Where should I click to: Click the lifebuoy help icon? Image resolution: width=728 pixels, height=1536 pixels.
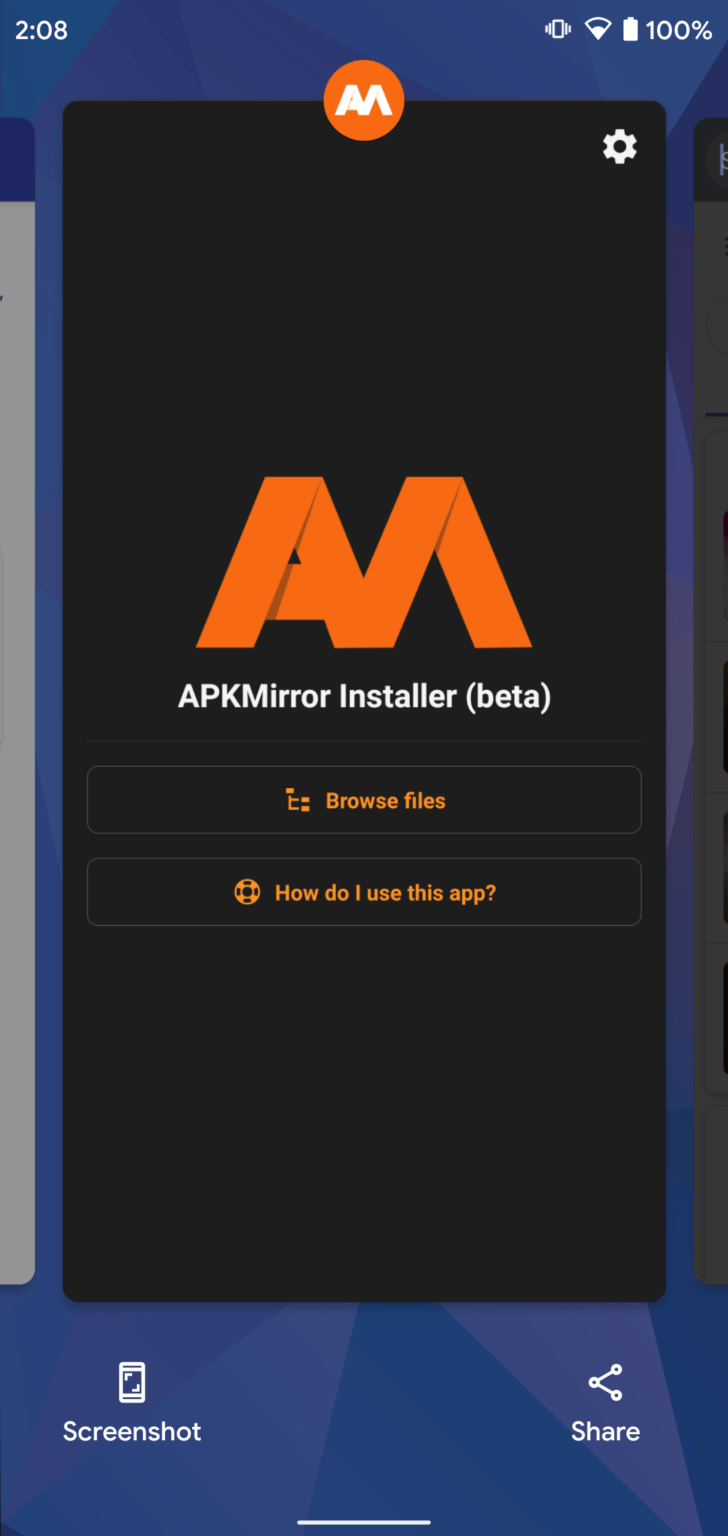tap(247, 892)
